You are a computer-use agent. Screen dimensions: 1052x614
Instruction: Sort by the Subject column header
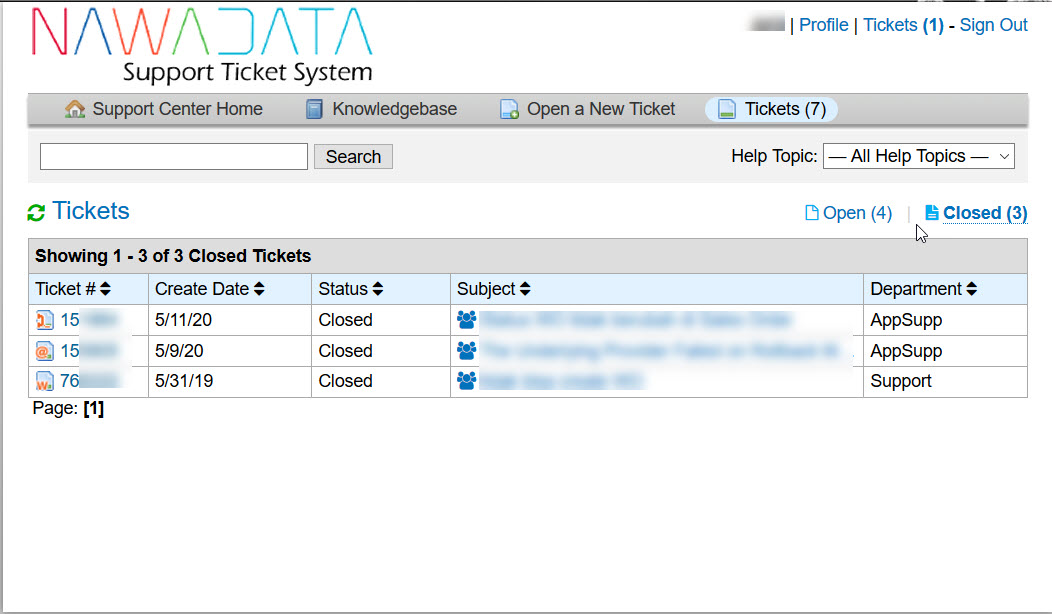point(493,289)
